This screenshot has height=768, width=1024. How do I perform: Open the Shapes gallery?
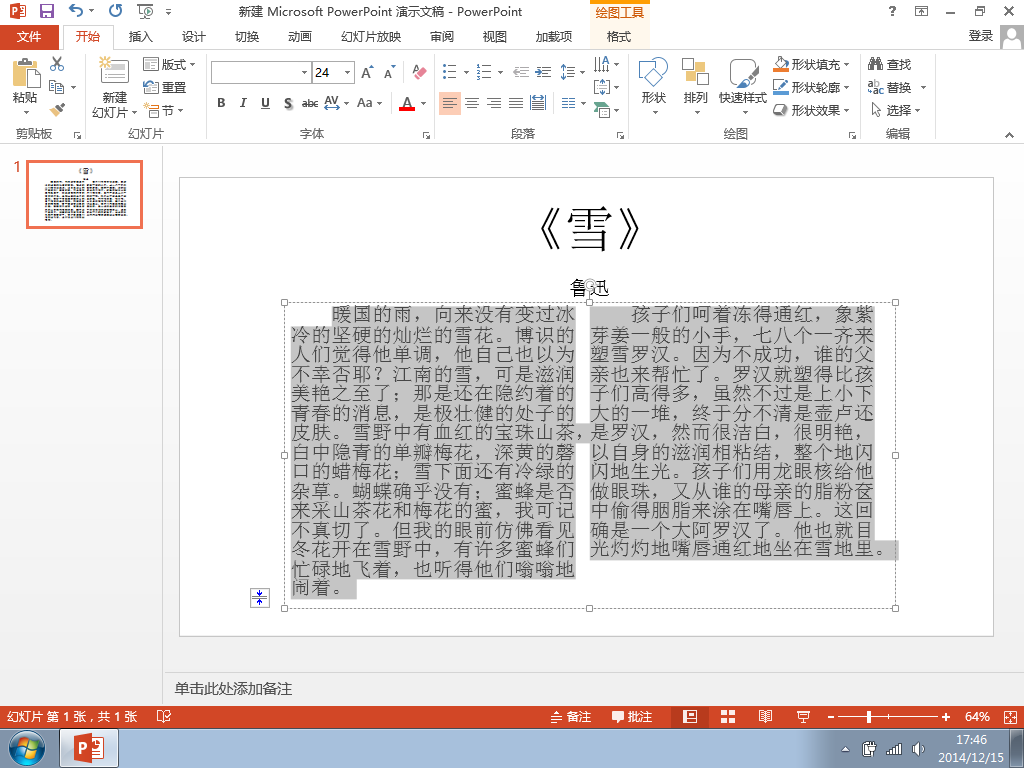(x=653, y=86)
